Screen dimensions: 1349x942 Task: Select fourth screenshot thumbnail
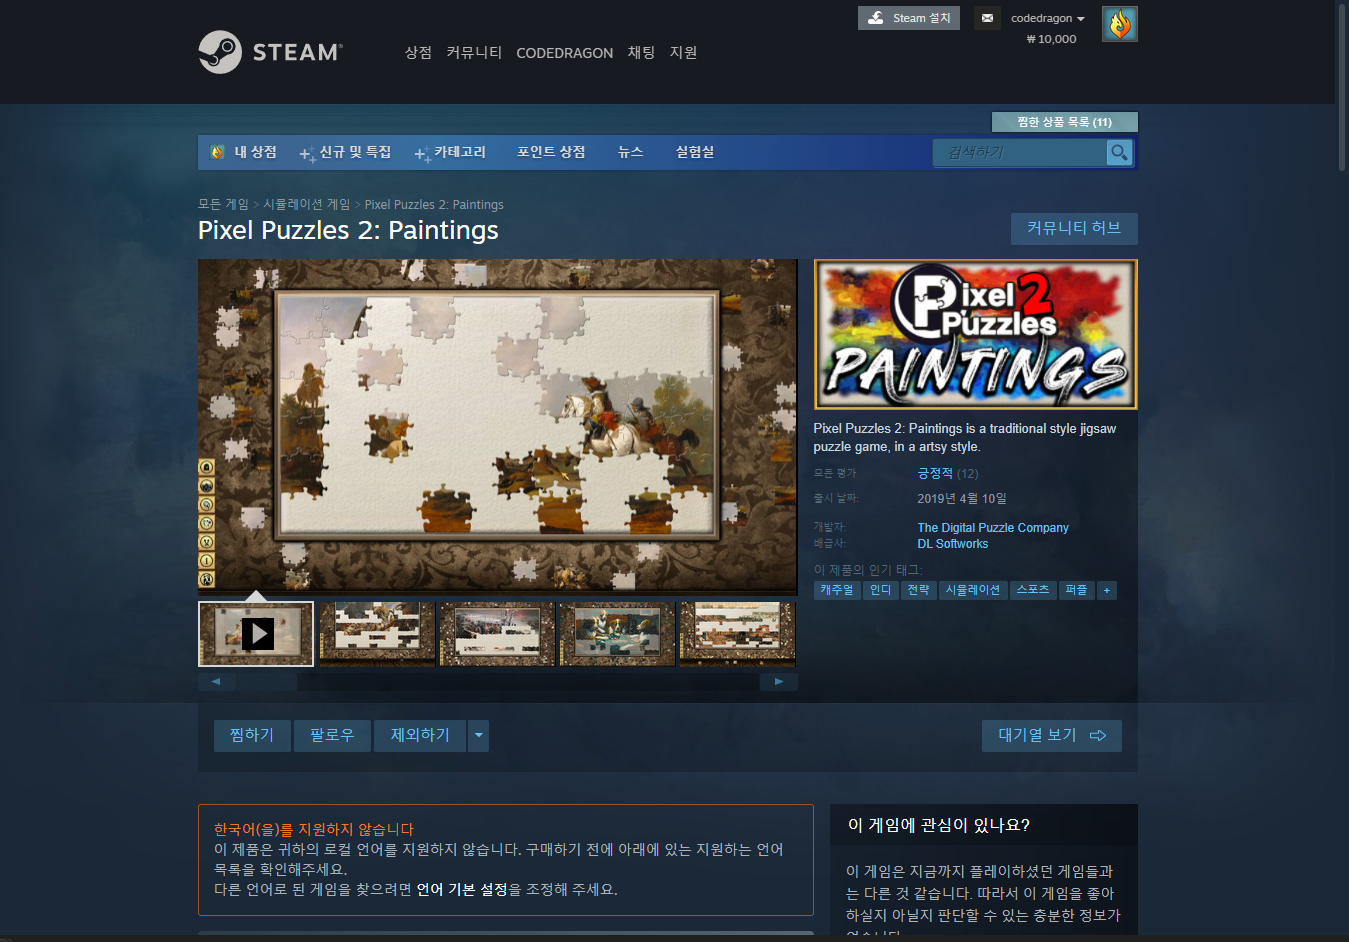617,634
